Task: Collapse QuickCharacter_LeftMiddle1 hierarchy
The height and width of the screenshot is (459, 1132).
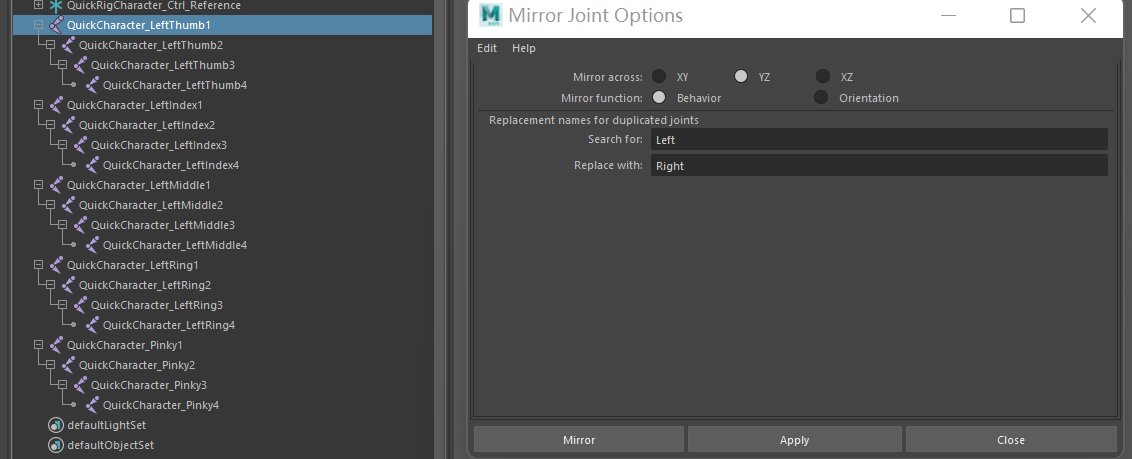Action: click(x=39, y=185)
